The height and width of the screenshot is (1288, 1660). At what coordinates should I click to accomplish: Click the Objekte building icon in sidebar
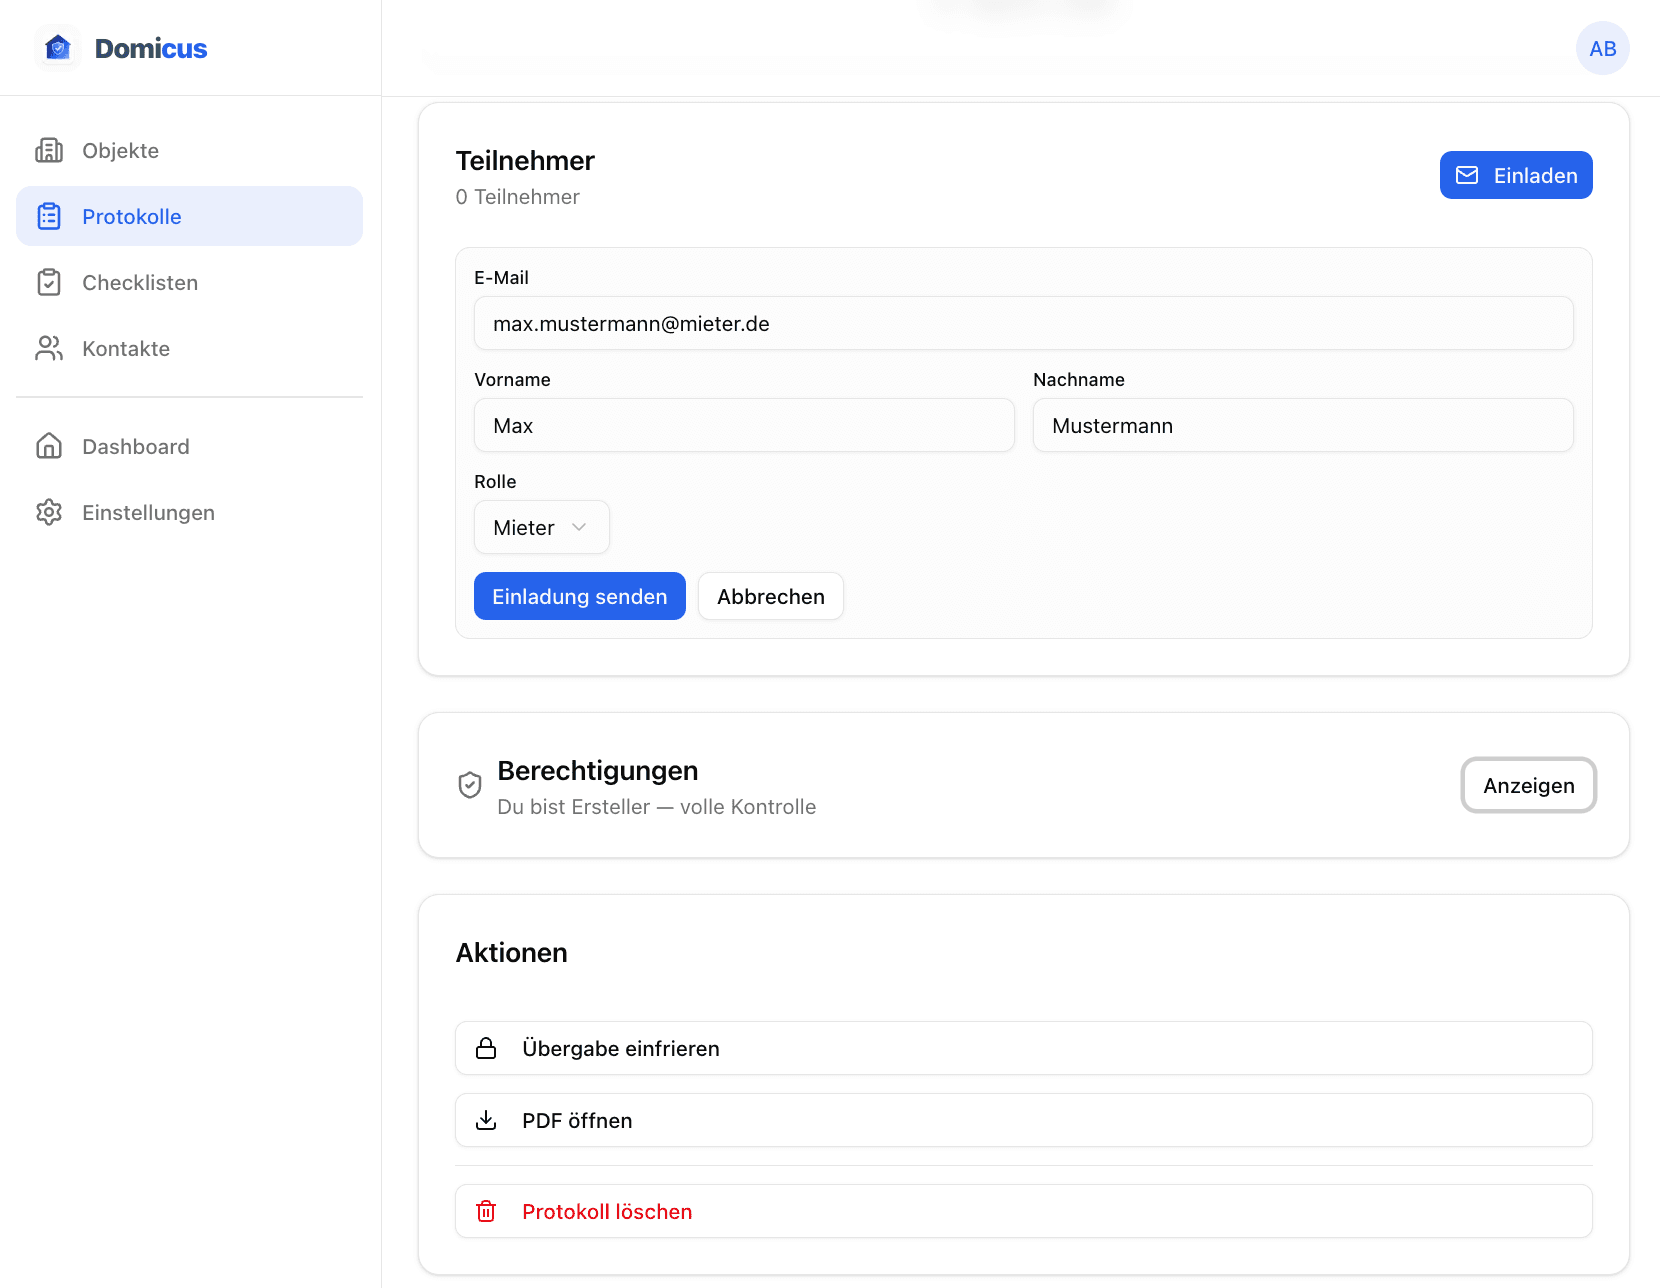tap(49, 150)
